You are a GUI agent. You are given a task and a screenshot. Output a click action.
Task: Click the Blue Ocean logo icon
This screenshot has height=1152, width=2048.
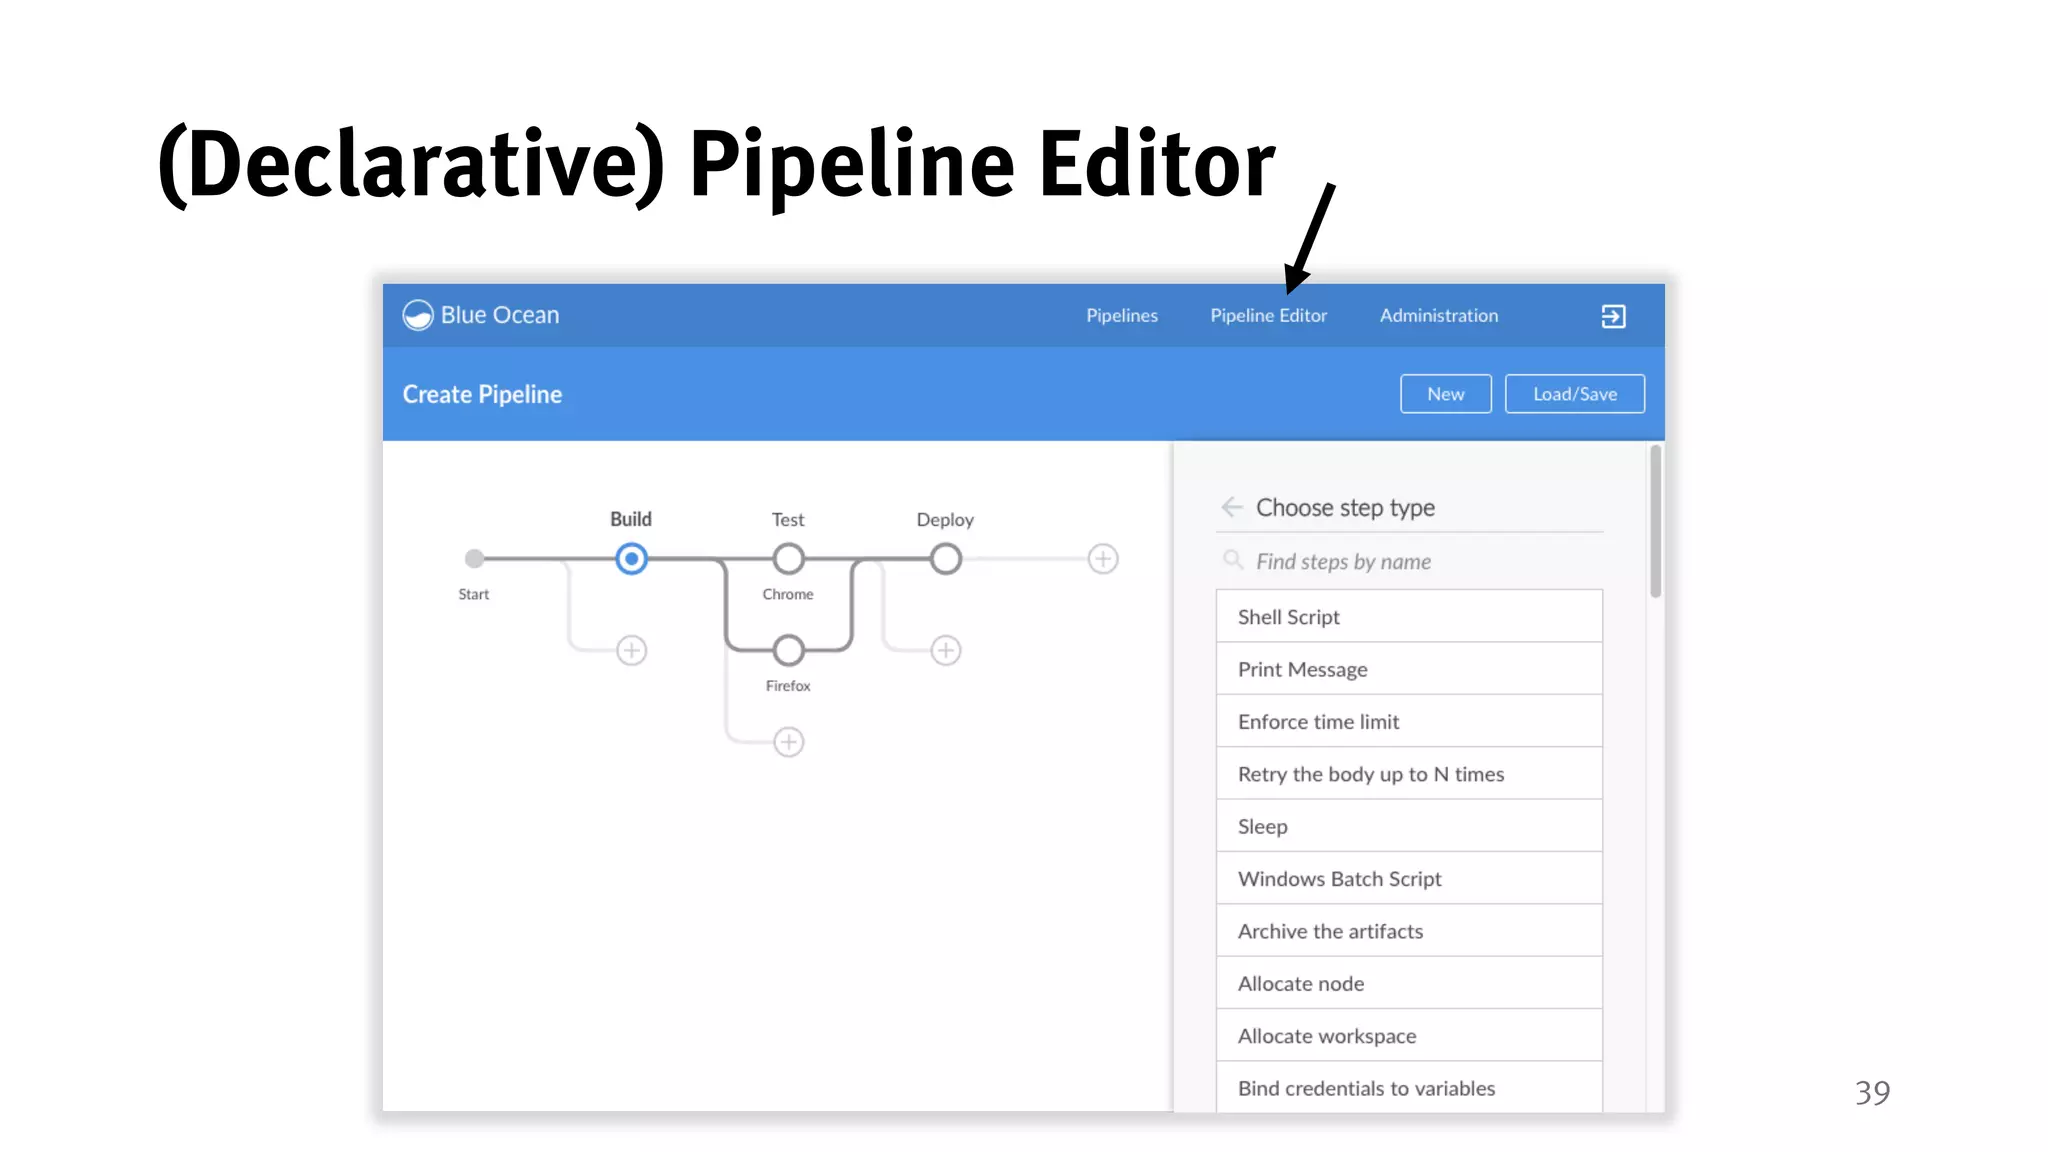[418, 315]
